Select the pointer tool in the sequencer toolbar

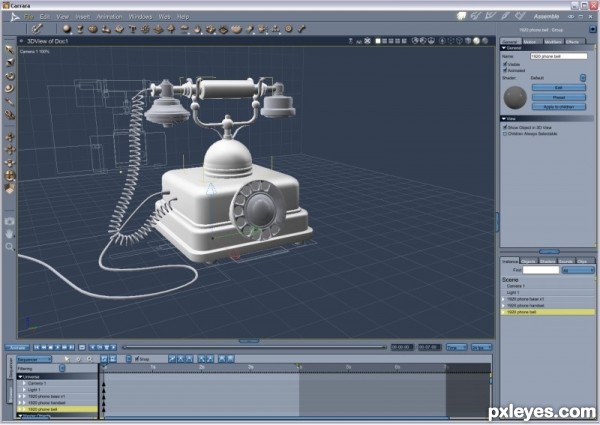point(67,359)
